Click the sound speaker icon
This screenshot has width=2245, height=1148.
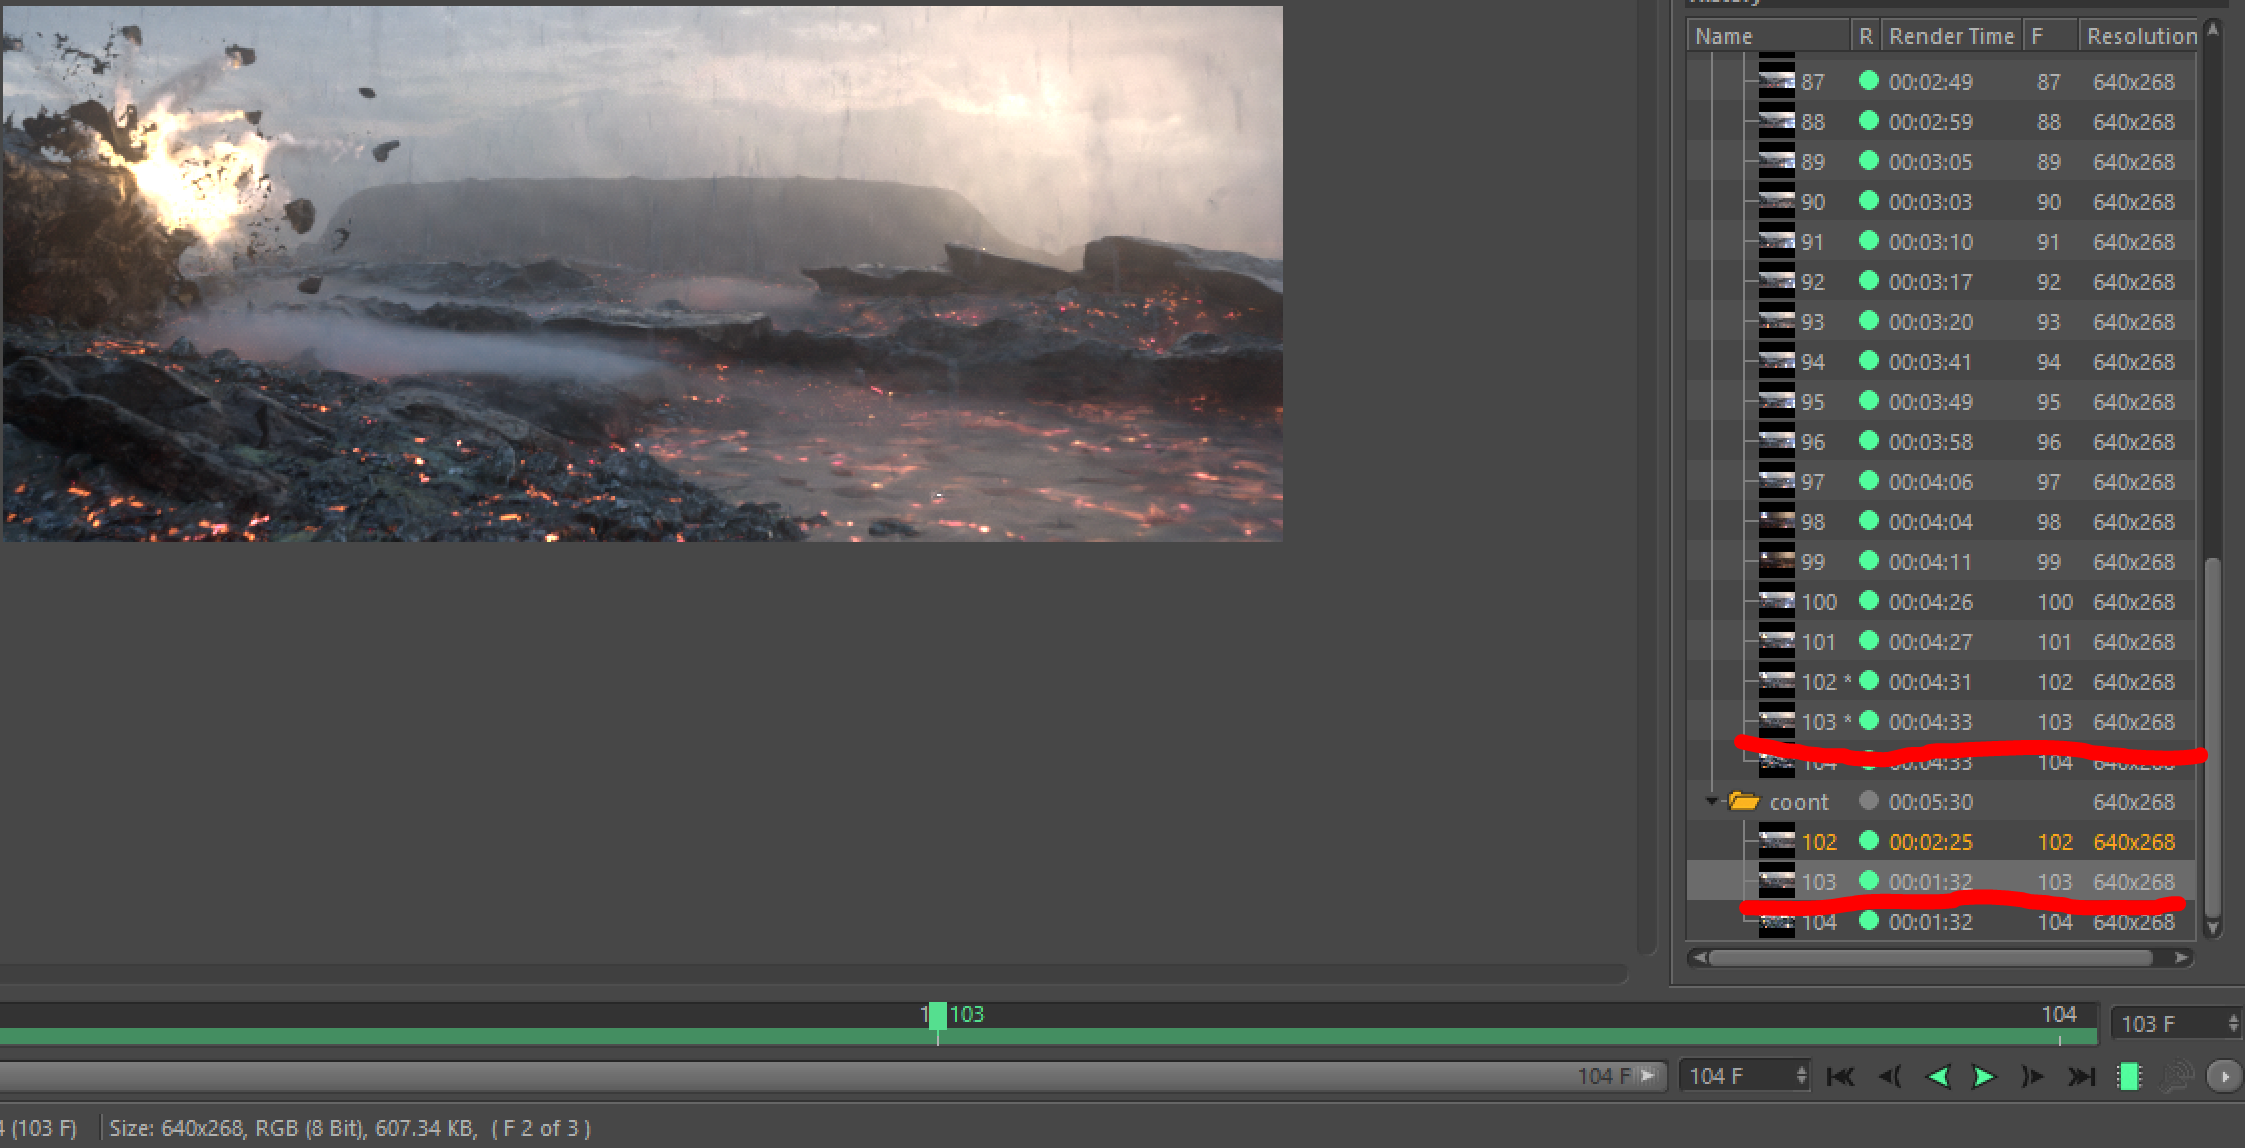point(2174,1077)
